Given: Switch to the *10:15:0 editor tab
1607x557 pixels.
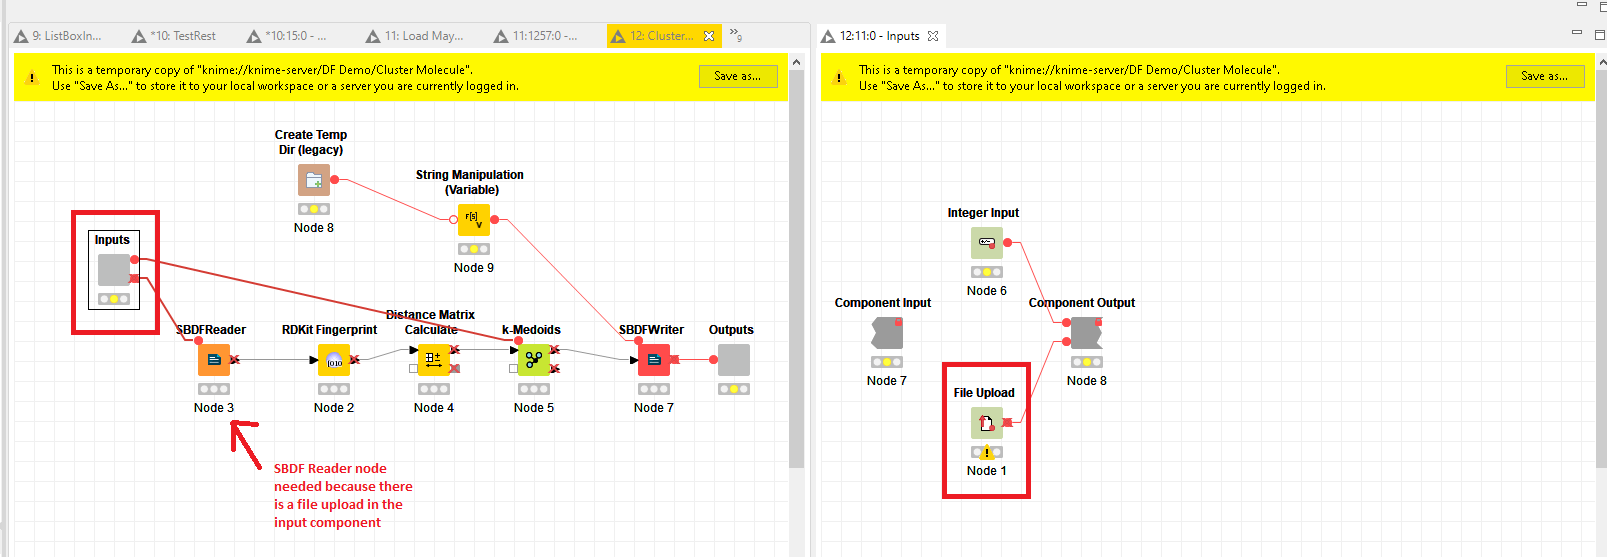Looking at the screenshot, I should (288, 36).
